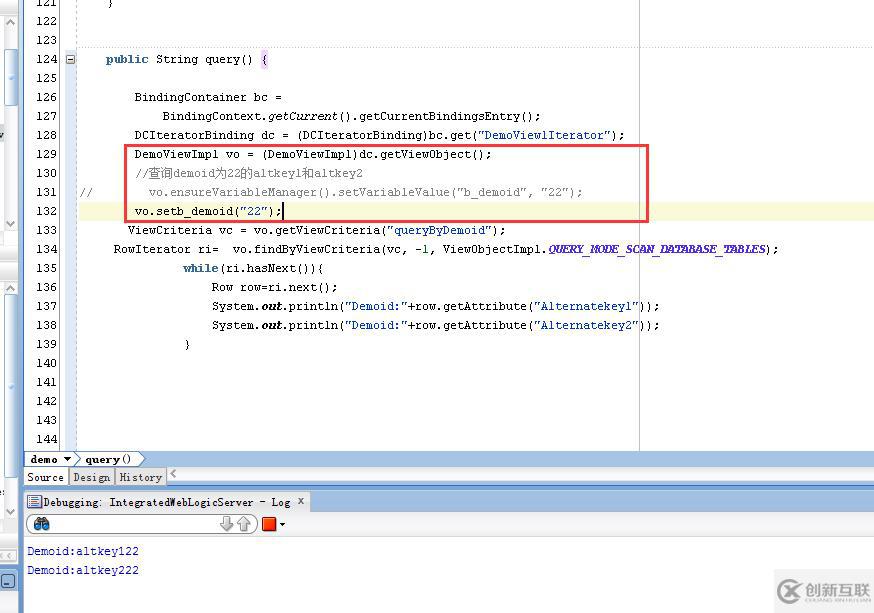The width and height of the screenshot is (874, 613).
Task: Close the IntegratedWebLogicServer Log tab
Action: click(301, 501)
